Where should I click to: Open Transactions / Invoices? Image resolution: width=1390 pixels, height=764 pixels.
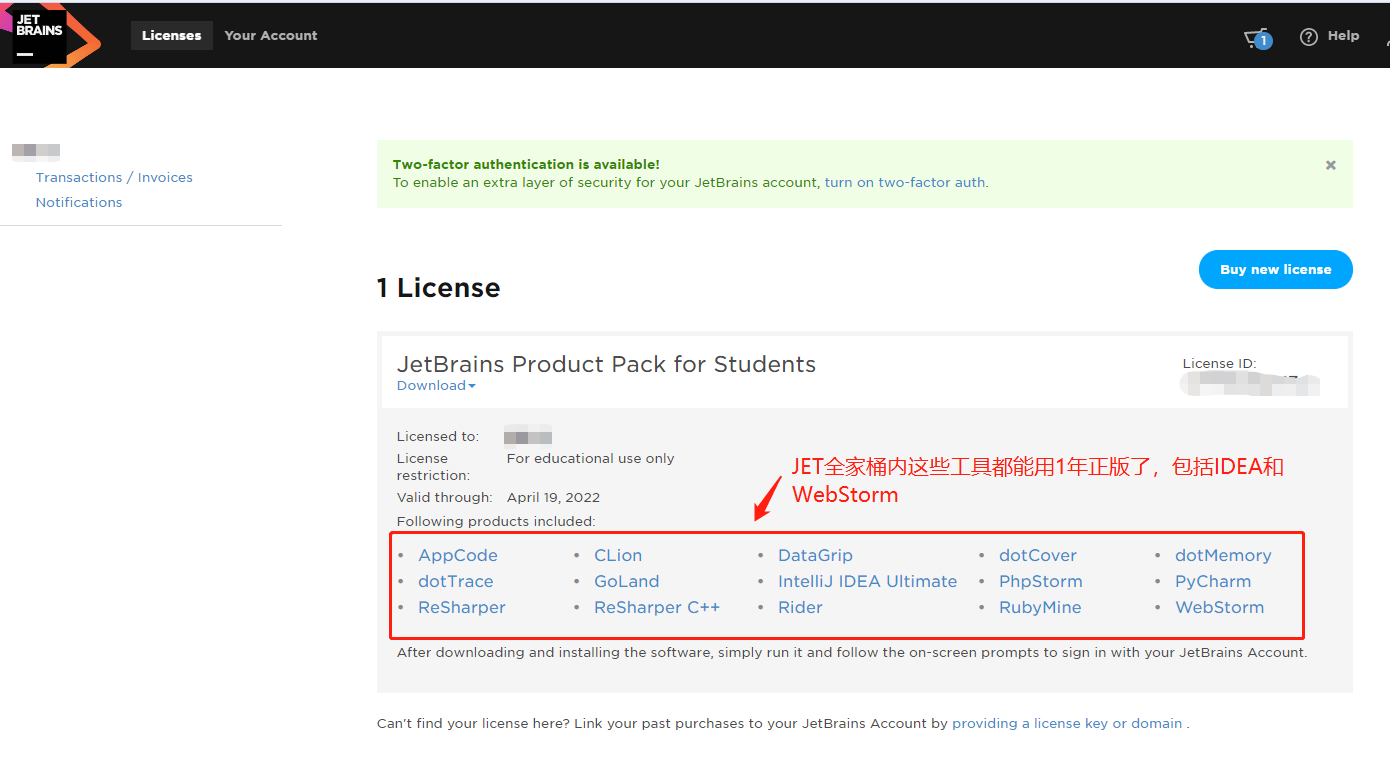[x=114, y=177]
